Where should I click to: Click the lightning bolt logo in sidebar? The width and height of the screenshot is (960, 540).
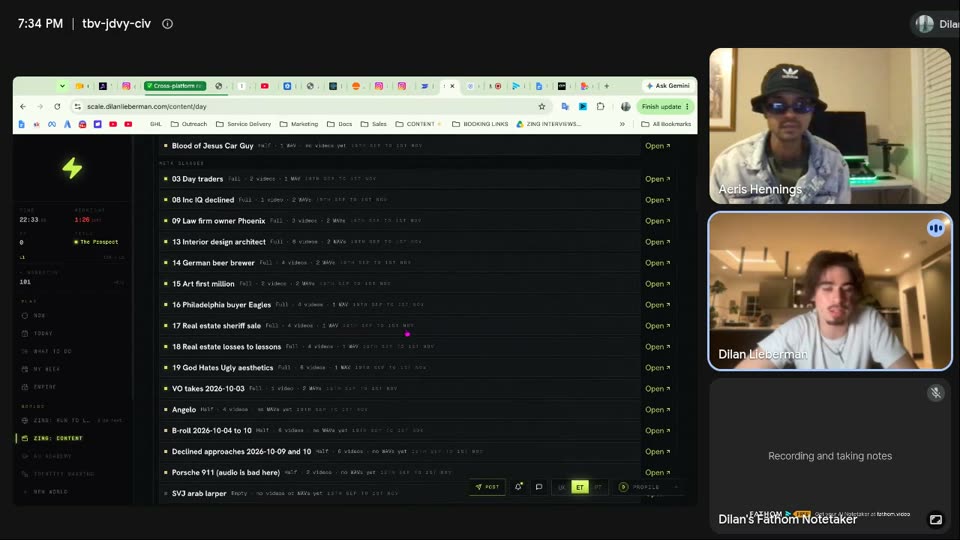[x=72, y=168]
